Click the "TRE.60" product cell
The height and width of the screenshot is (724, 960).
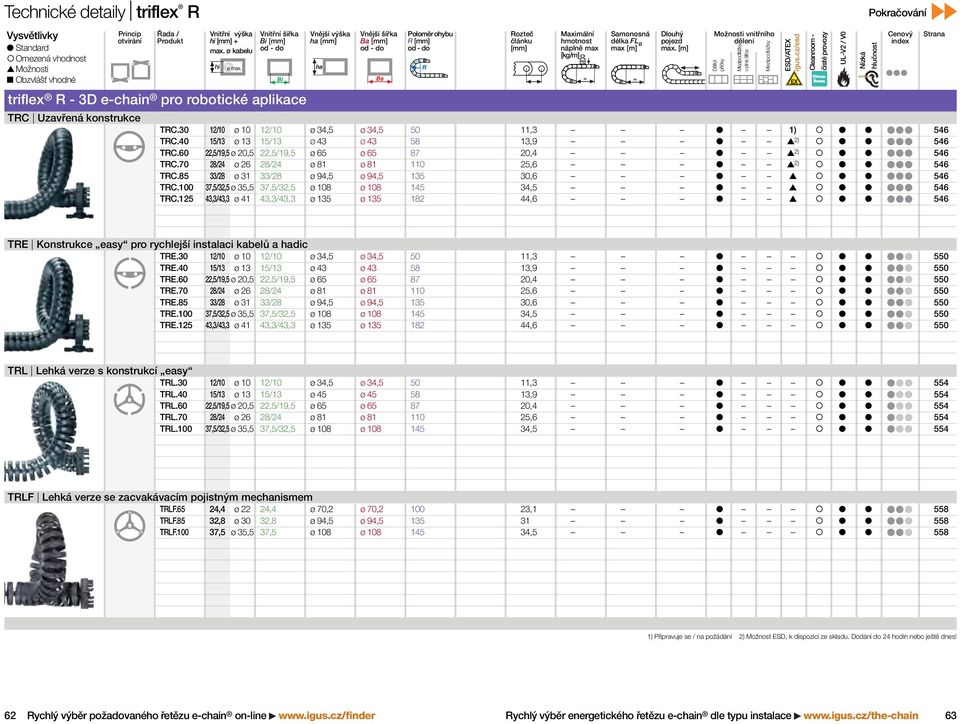click(x=174, y=279)
